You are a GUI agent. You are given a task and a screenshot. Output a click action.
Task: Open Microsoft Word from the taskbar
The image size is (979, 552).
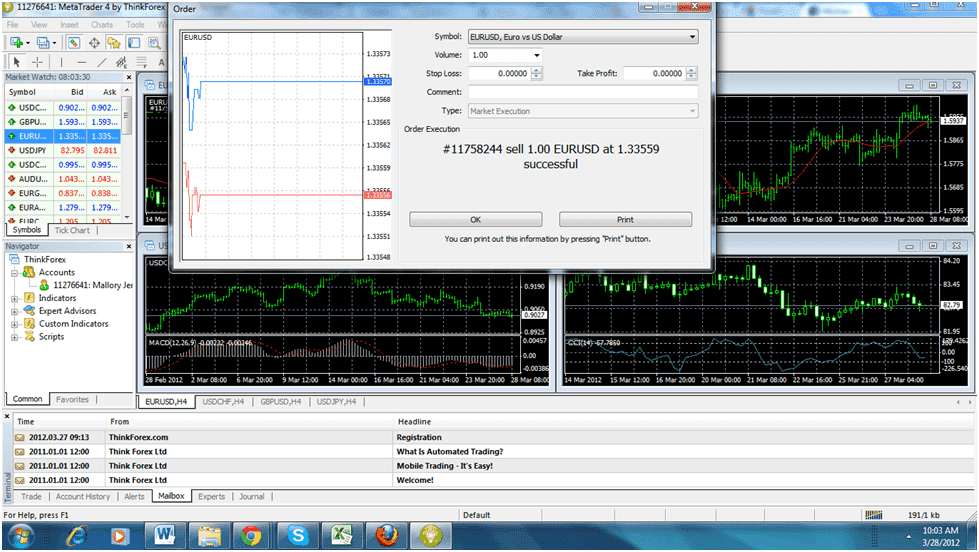pos(165,536)
